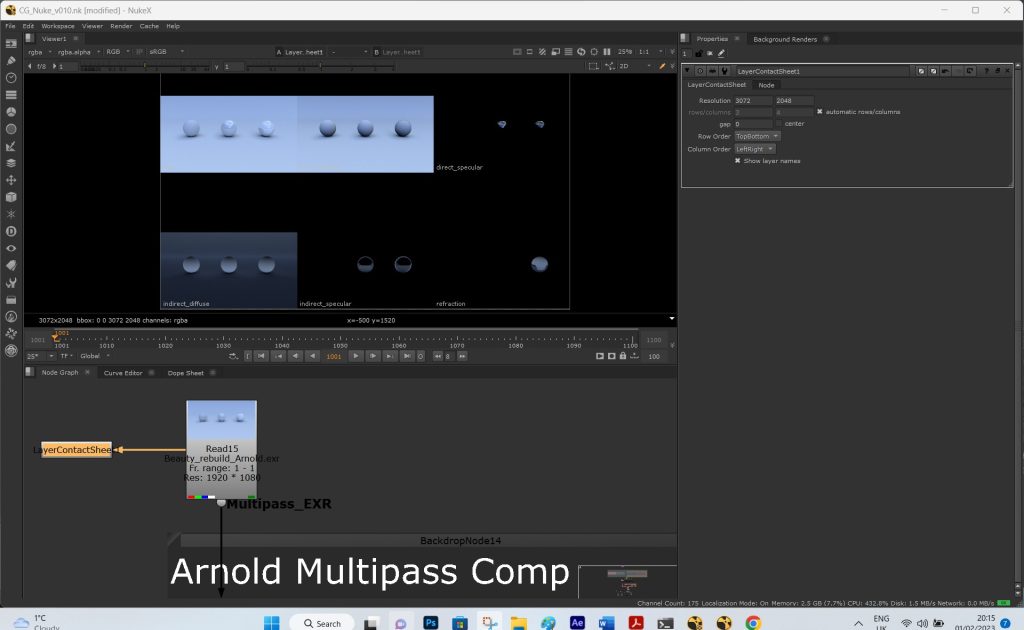
Task: Open the timeline Global range dropdown
Action: [x=95, y=356]
